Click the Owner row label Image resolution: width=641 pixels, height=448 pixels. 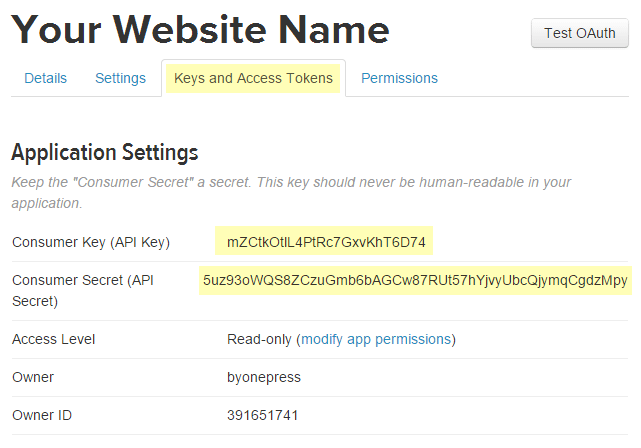click(x=33, y=377)
